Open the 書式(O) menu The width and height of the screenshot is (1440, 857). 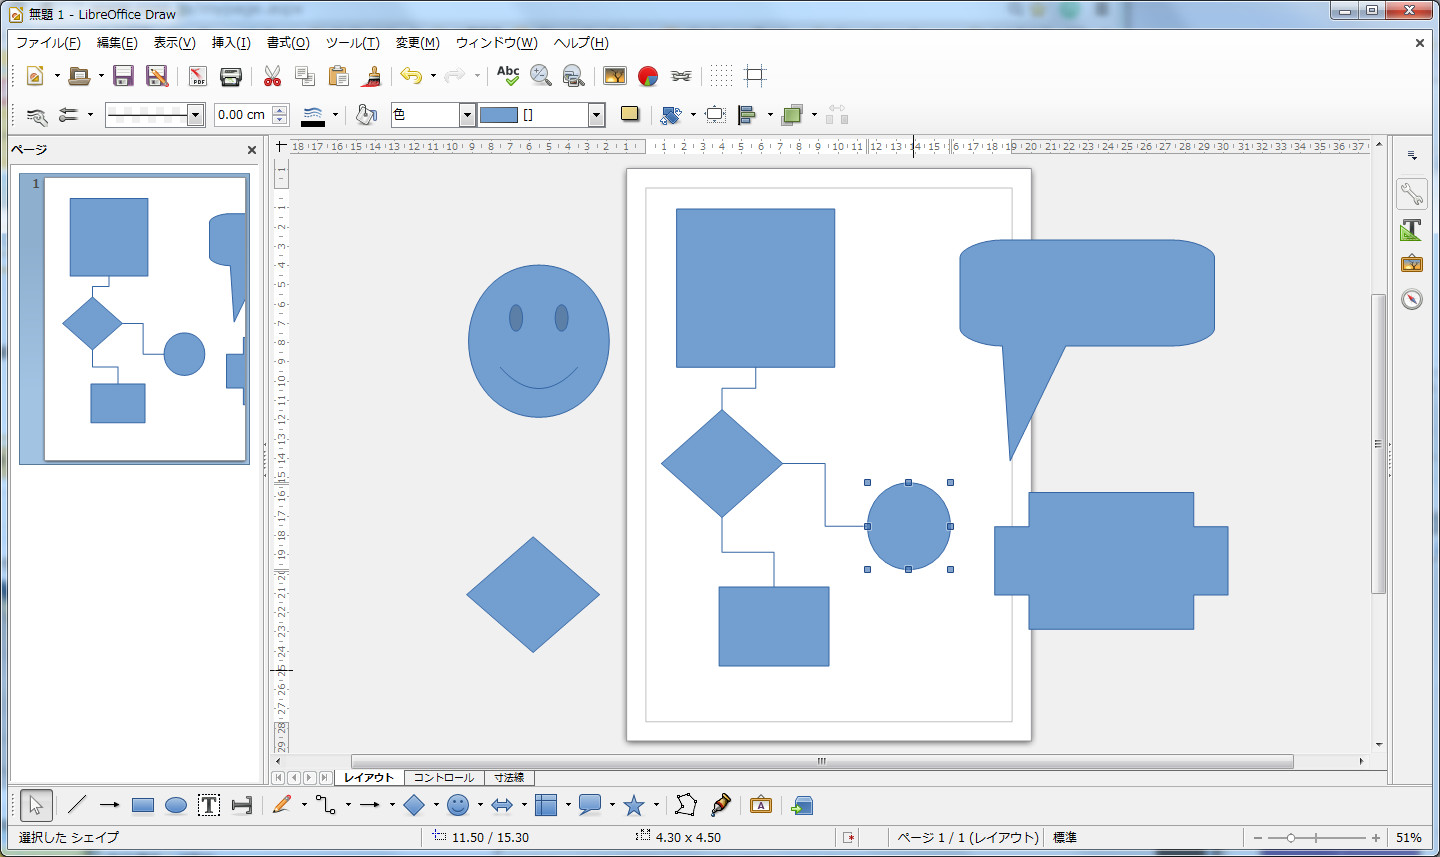(x=288, y=43)
